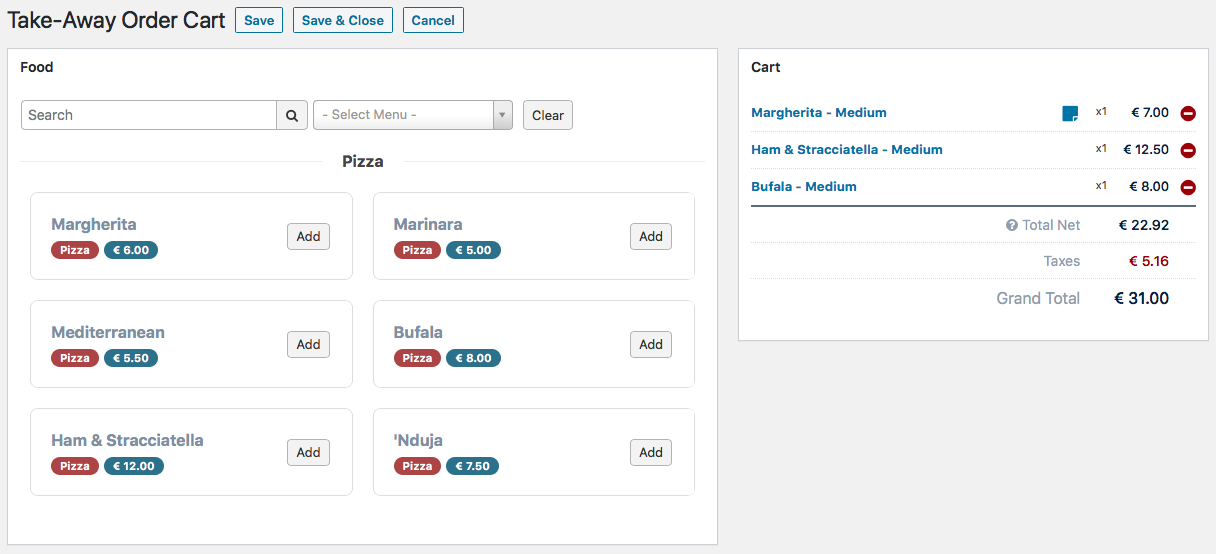
Task: Add Bufala pizza to cart
Action: (651, 344)
